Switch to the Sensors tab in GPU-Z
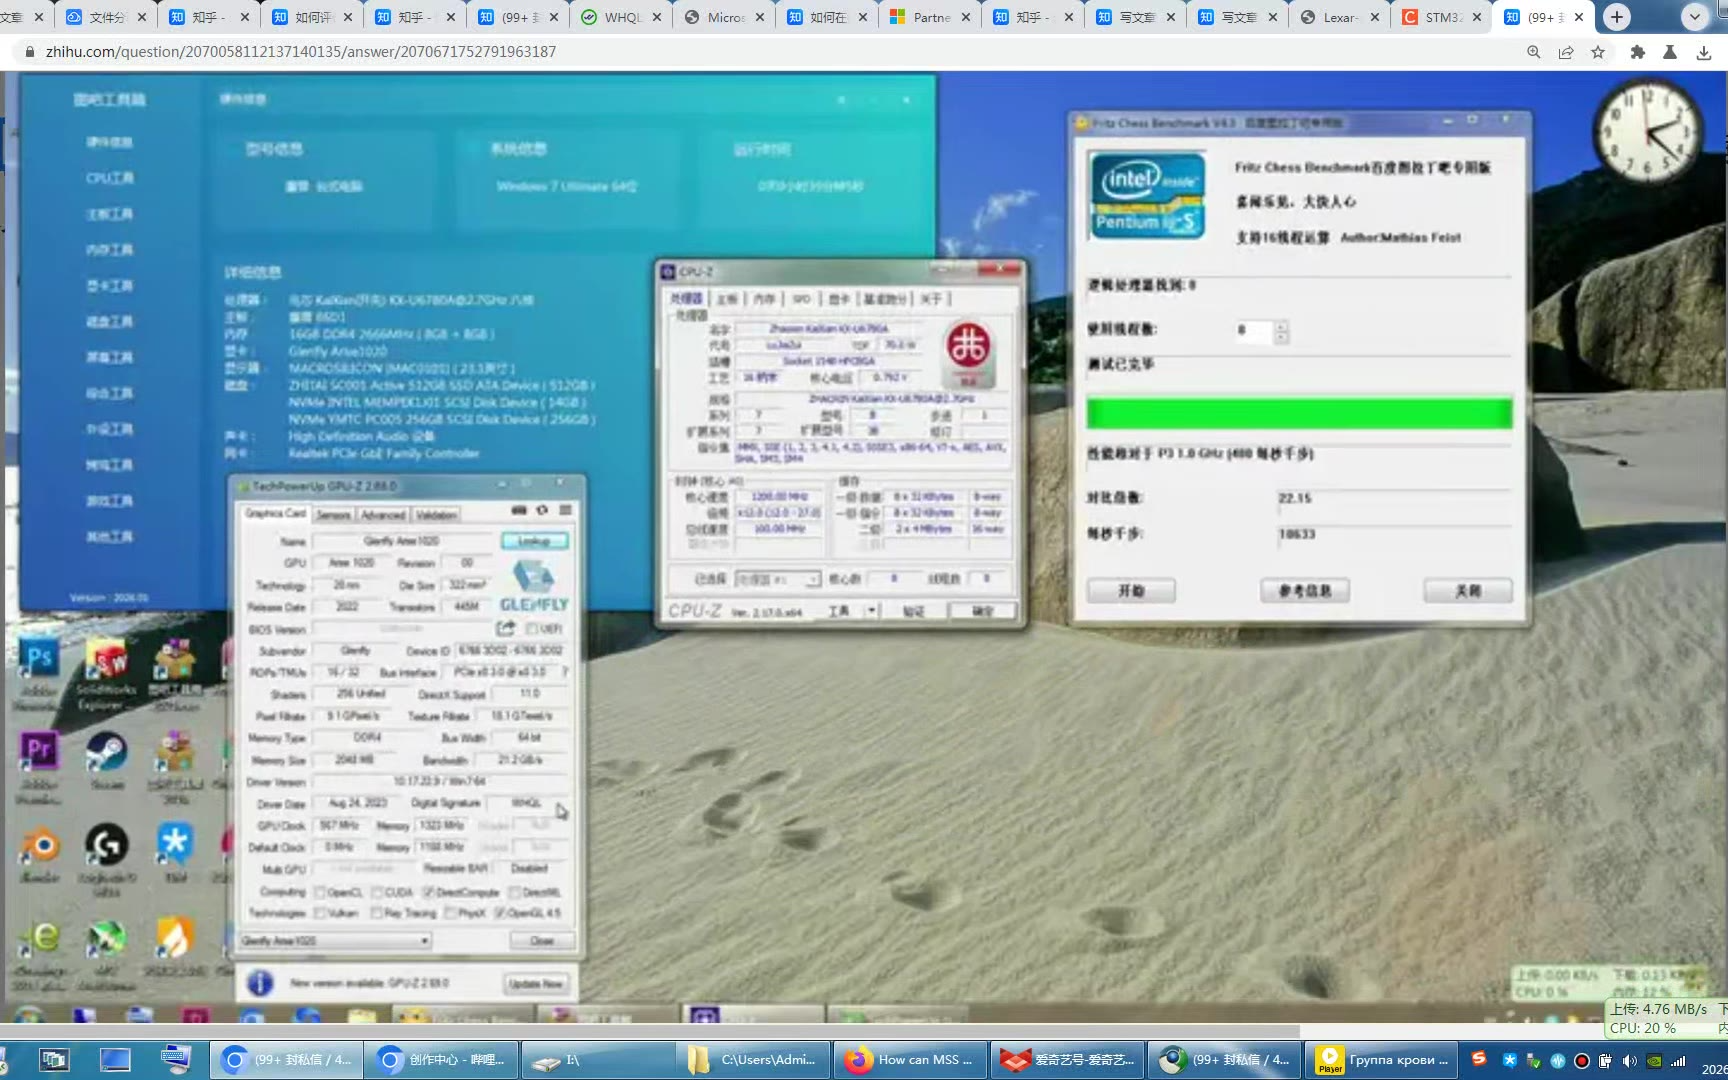1728x1080 pixels. [333, 515]
